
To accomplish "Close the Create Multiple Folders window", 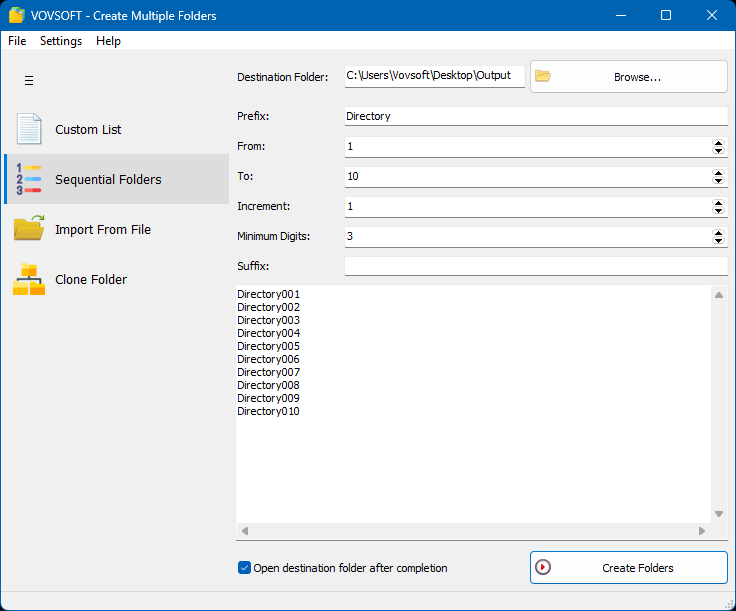I will tap(712, 15).
